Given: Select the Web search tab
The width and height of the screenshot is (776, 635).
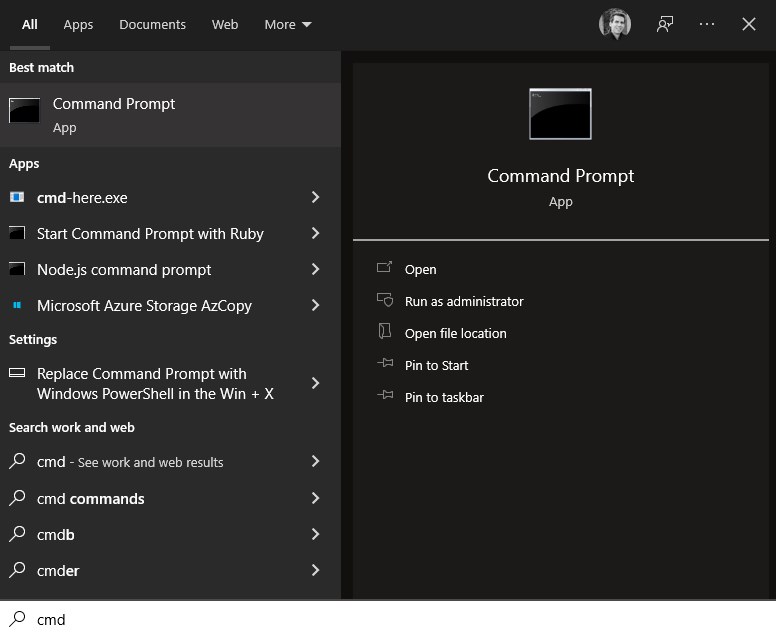Looking at the screenshot, I should coord(225,24).
